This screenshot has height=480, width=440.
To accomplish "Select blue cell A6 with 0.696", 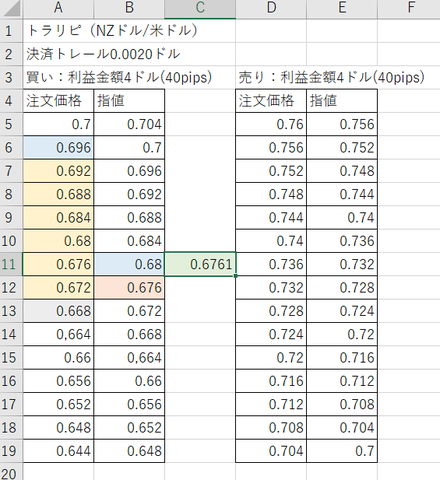I will pos(58,147).
